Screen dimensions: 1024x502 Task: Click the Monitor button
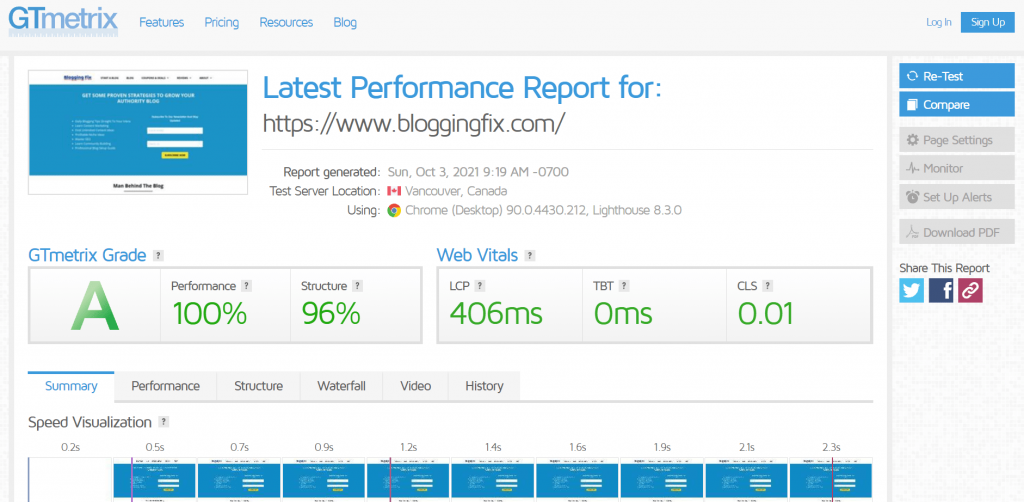[x=957, y=168]
